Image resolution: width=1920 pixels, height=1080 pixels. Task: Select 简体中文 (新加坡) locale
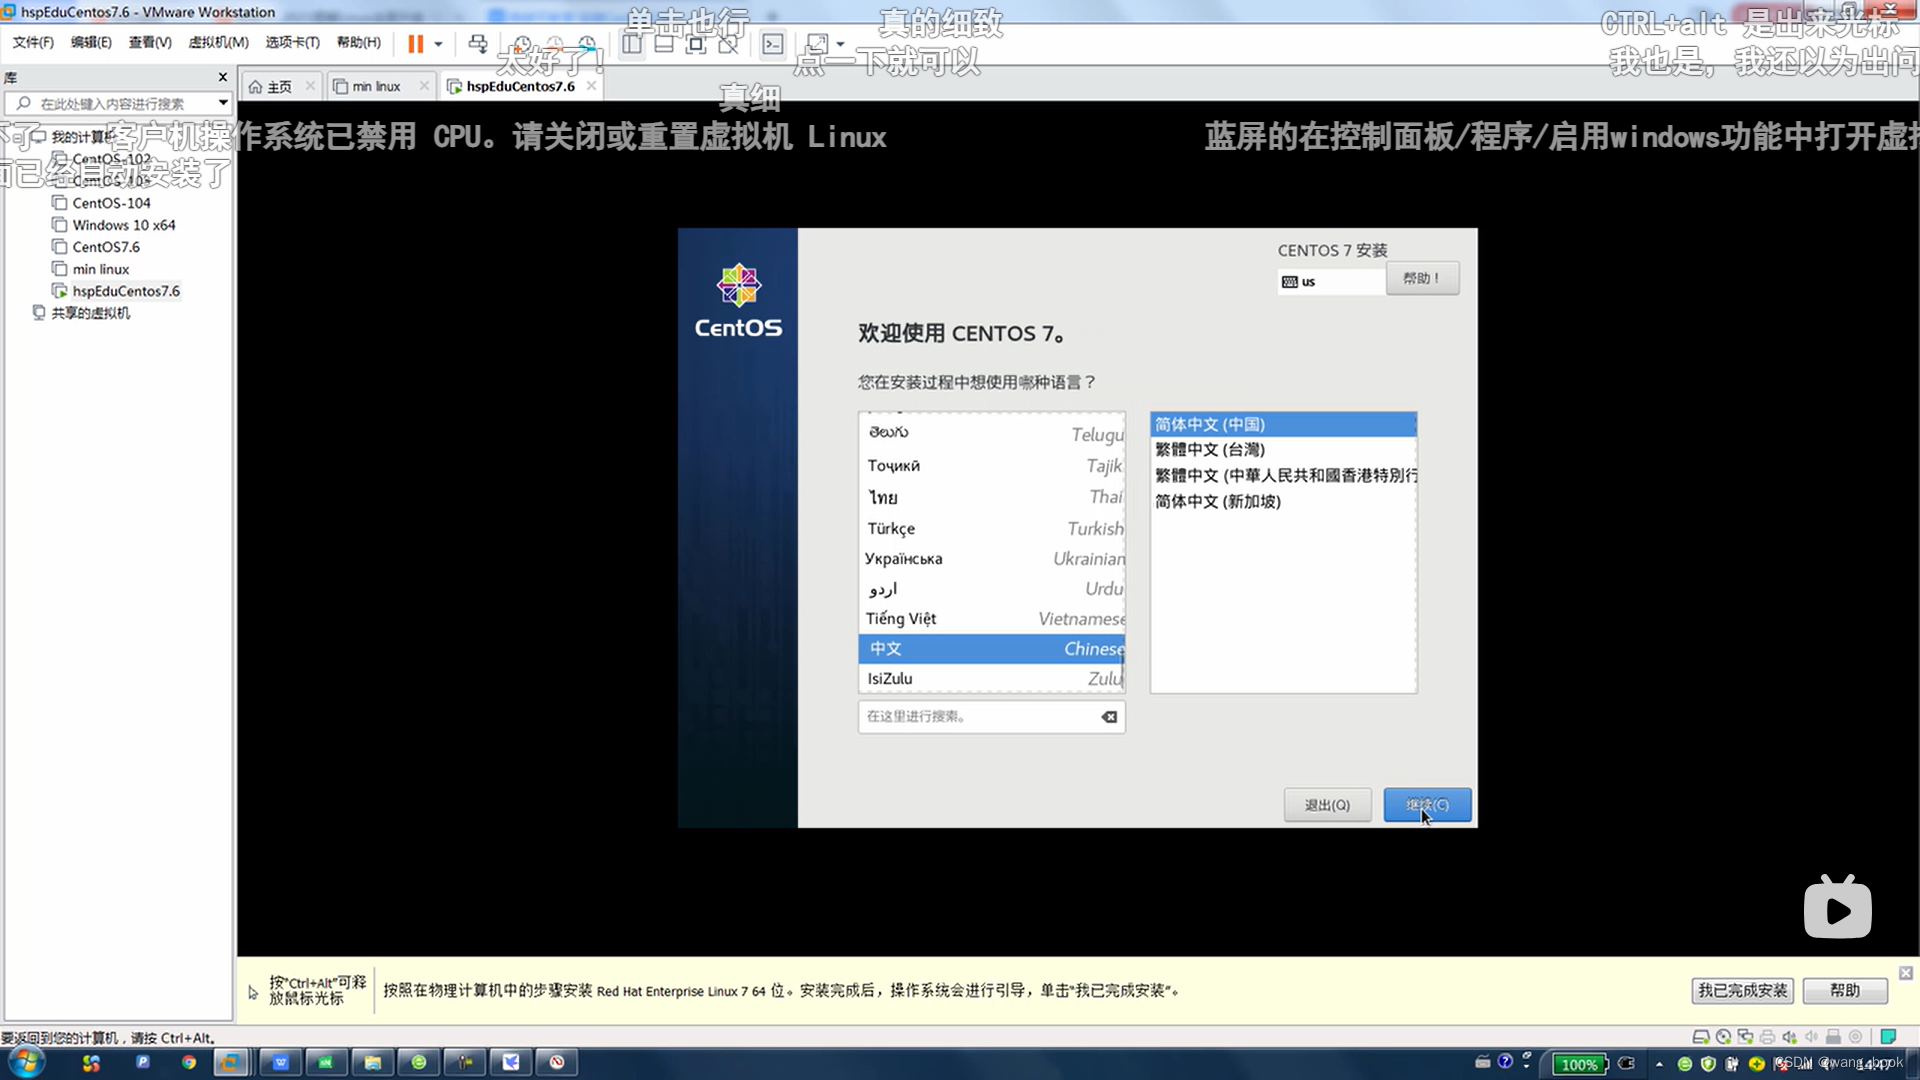click(1283, 501)
